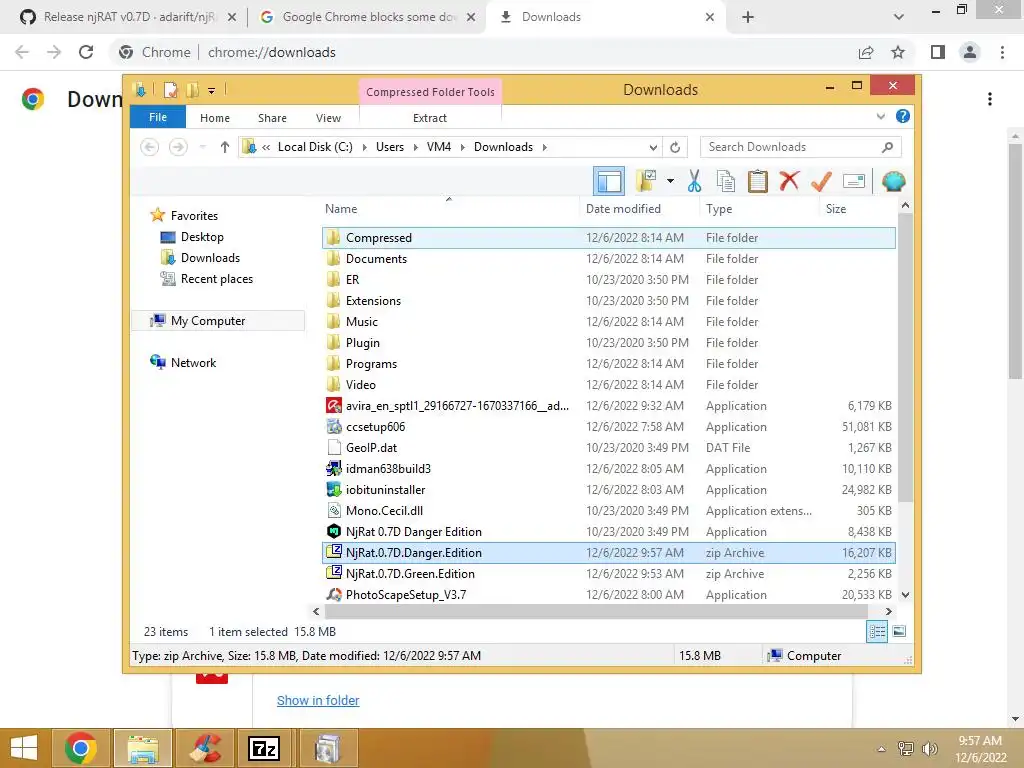Reload the Chrome page
This screenshot has width=1024, height=768.
coord(86,52)
